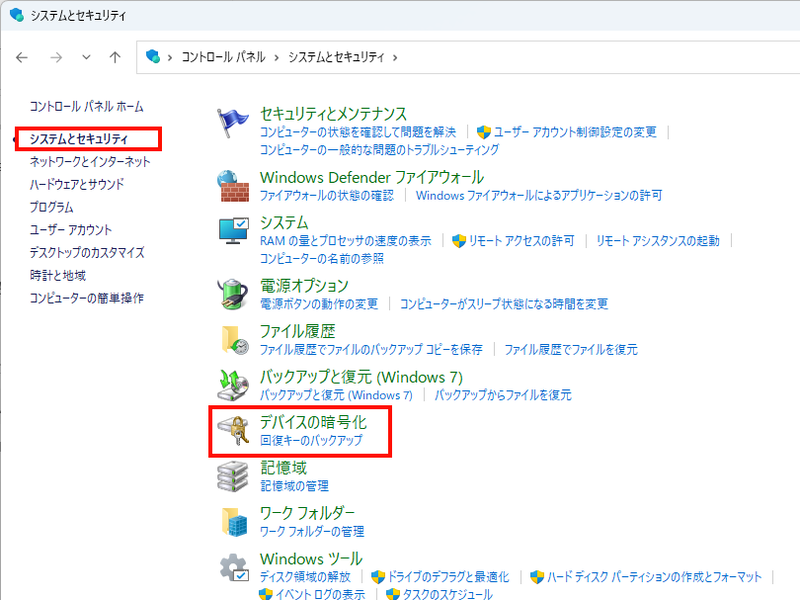Click リモート アクセスの許可 link

point(521,241)
